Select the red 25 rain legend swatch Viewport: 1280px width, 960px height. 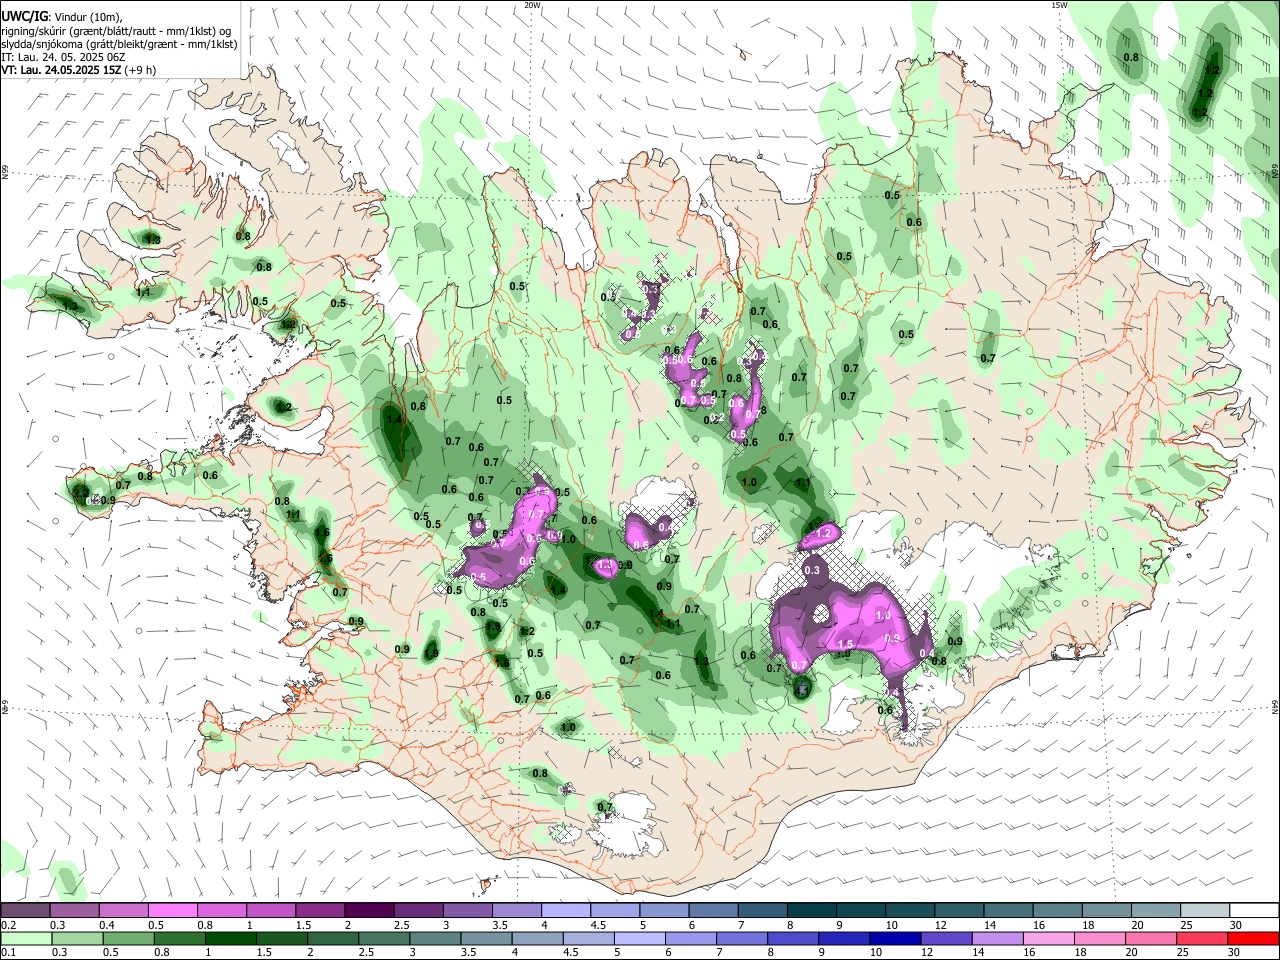(1205, 938)
